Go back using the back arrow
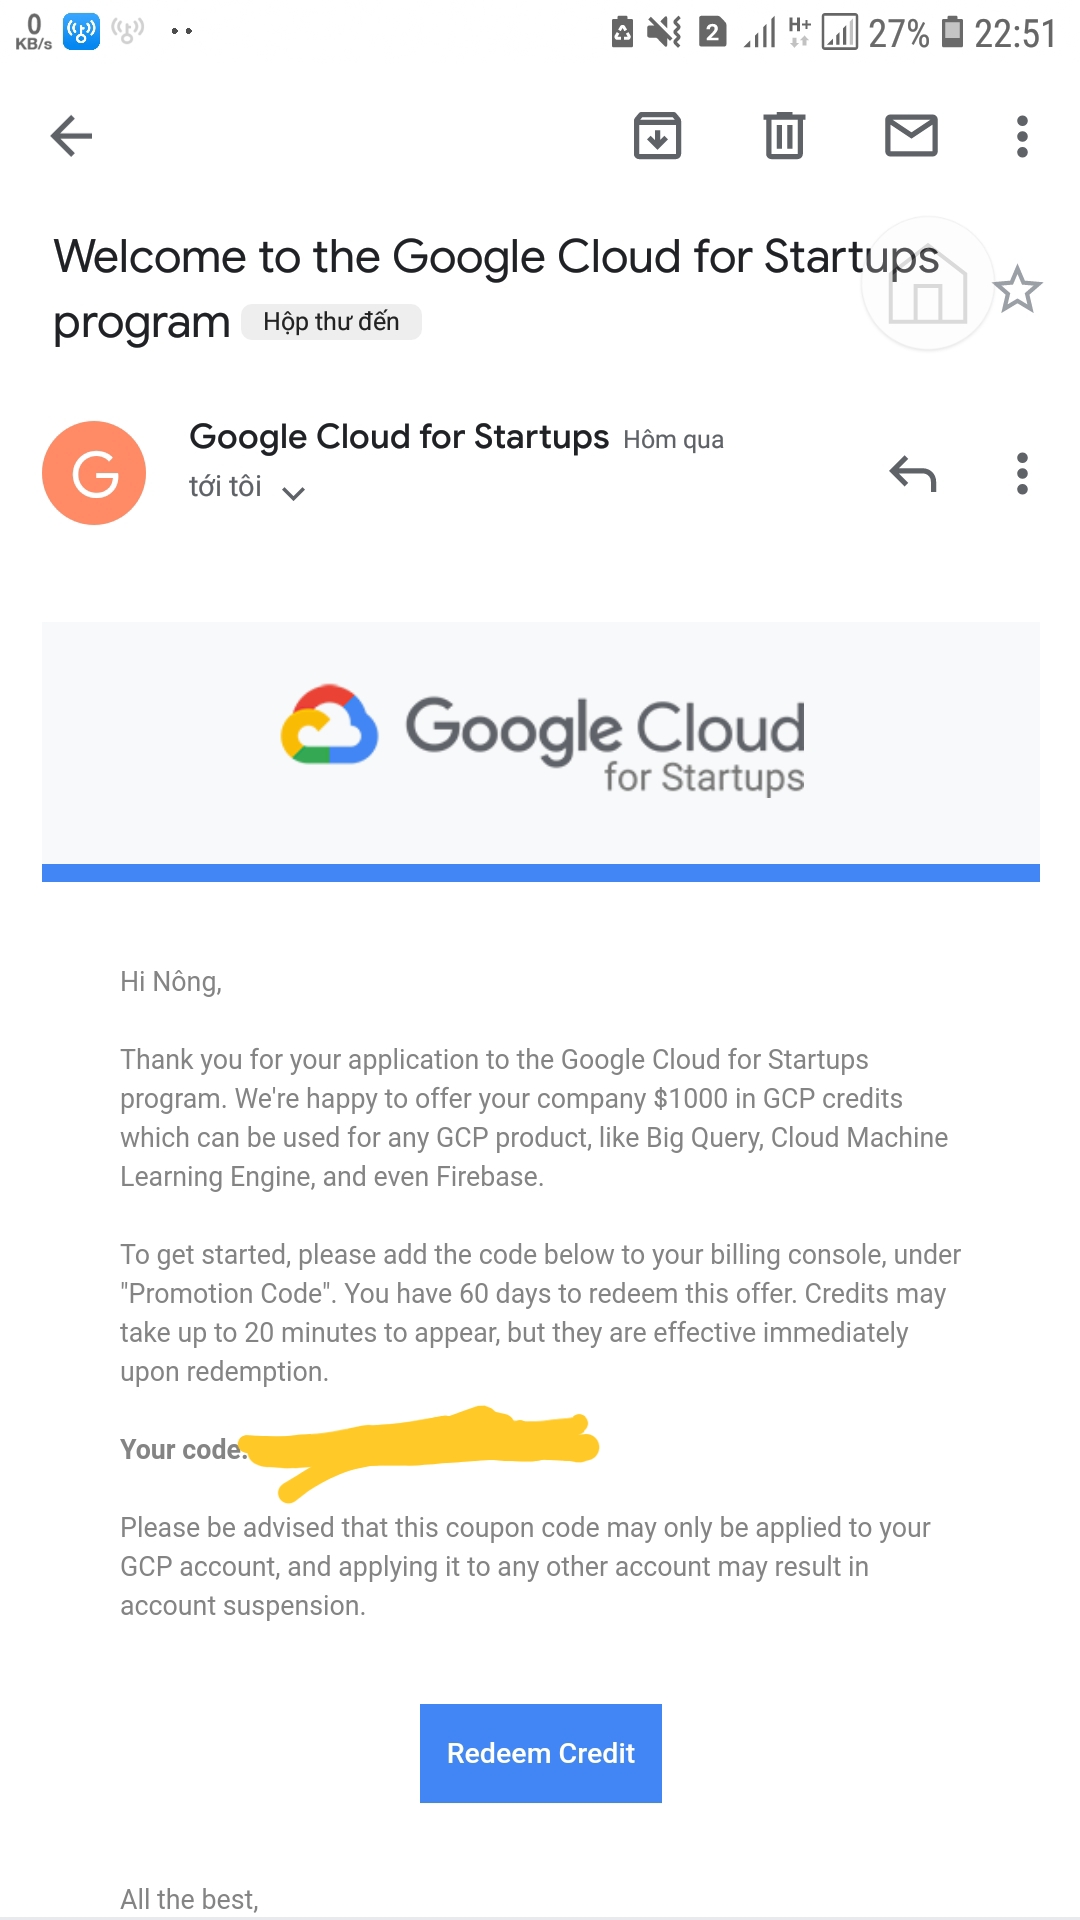The height and width of the screenshot is (1920, 1080). click(71, 136)
